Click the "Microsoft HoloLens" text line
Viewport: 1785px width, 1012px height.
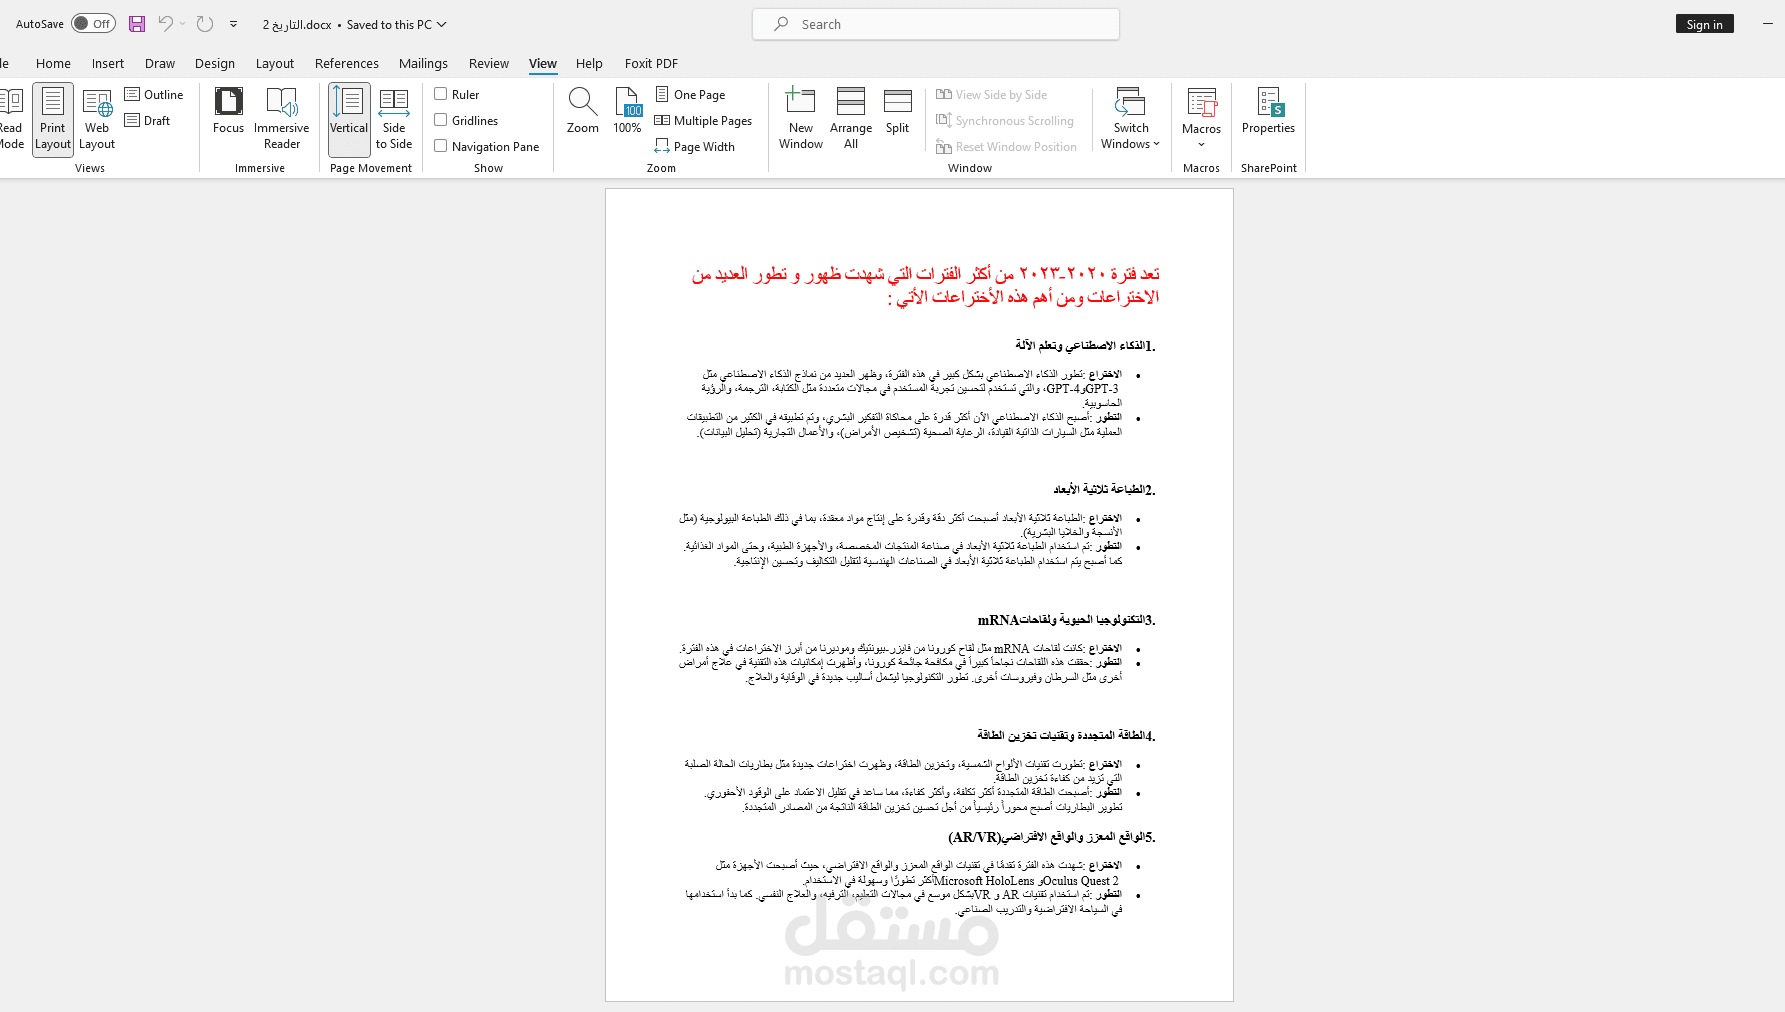coord(962,880)
